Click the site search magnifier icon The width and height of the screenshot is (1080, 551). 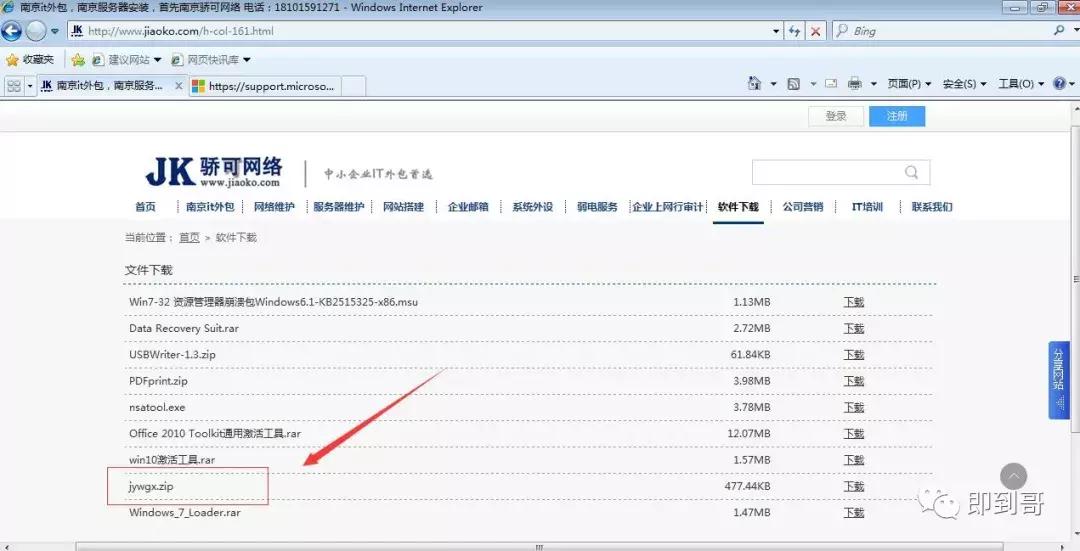pyautogui.click(x=911, y=172)
